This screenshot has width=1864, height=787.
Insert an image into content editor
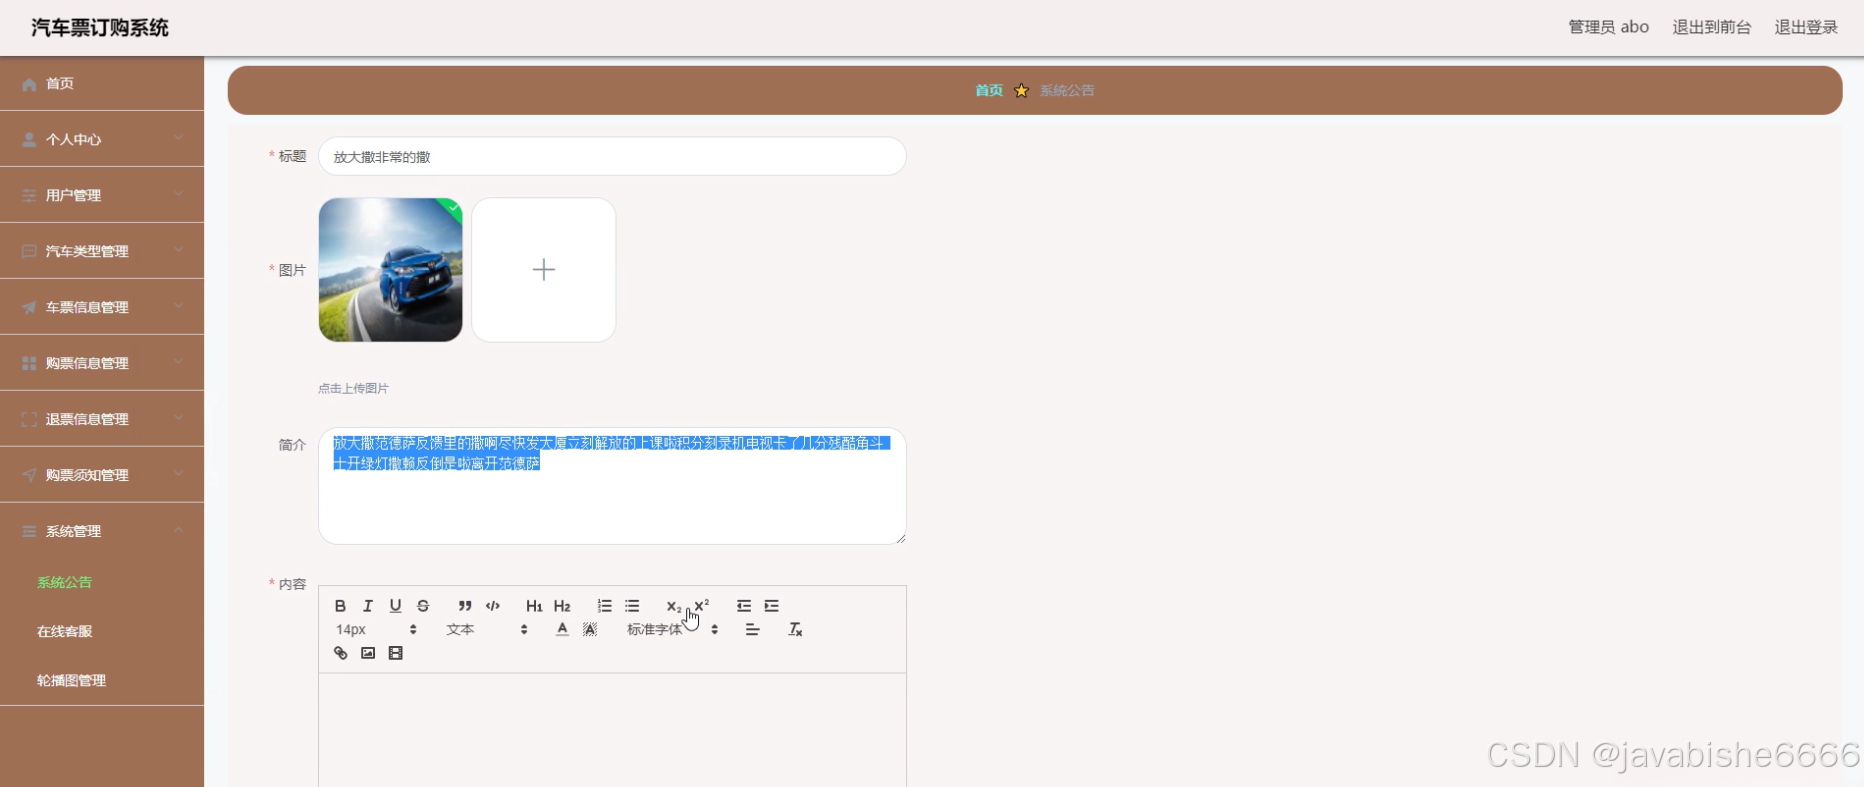coord(368,653)
